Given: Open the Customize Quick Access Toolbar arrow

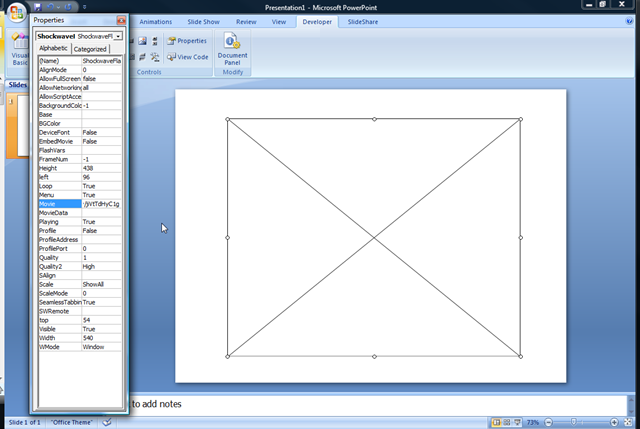Looking at the screenshot, I should (84, 7).
